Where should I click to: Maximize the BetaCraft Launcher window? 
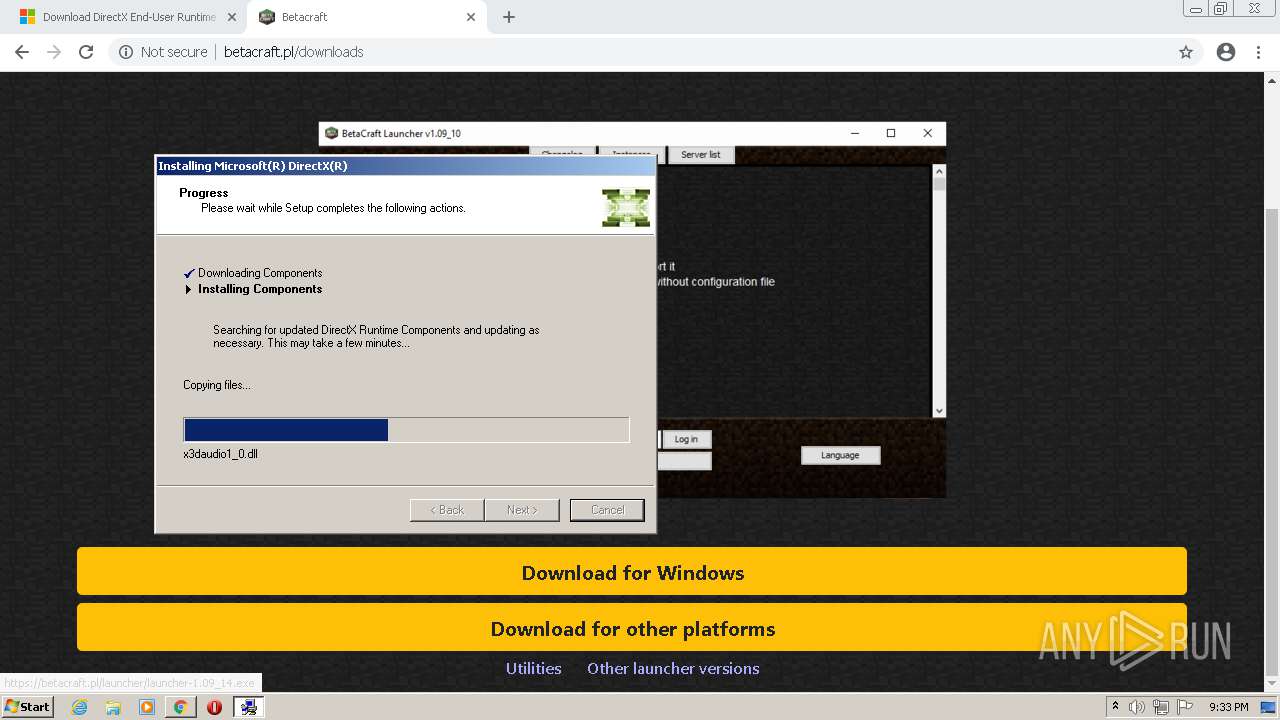coord(890,133)
